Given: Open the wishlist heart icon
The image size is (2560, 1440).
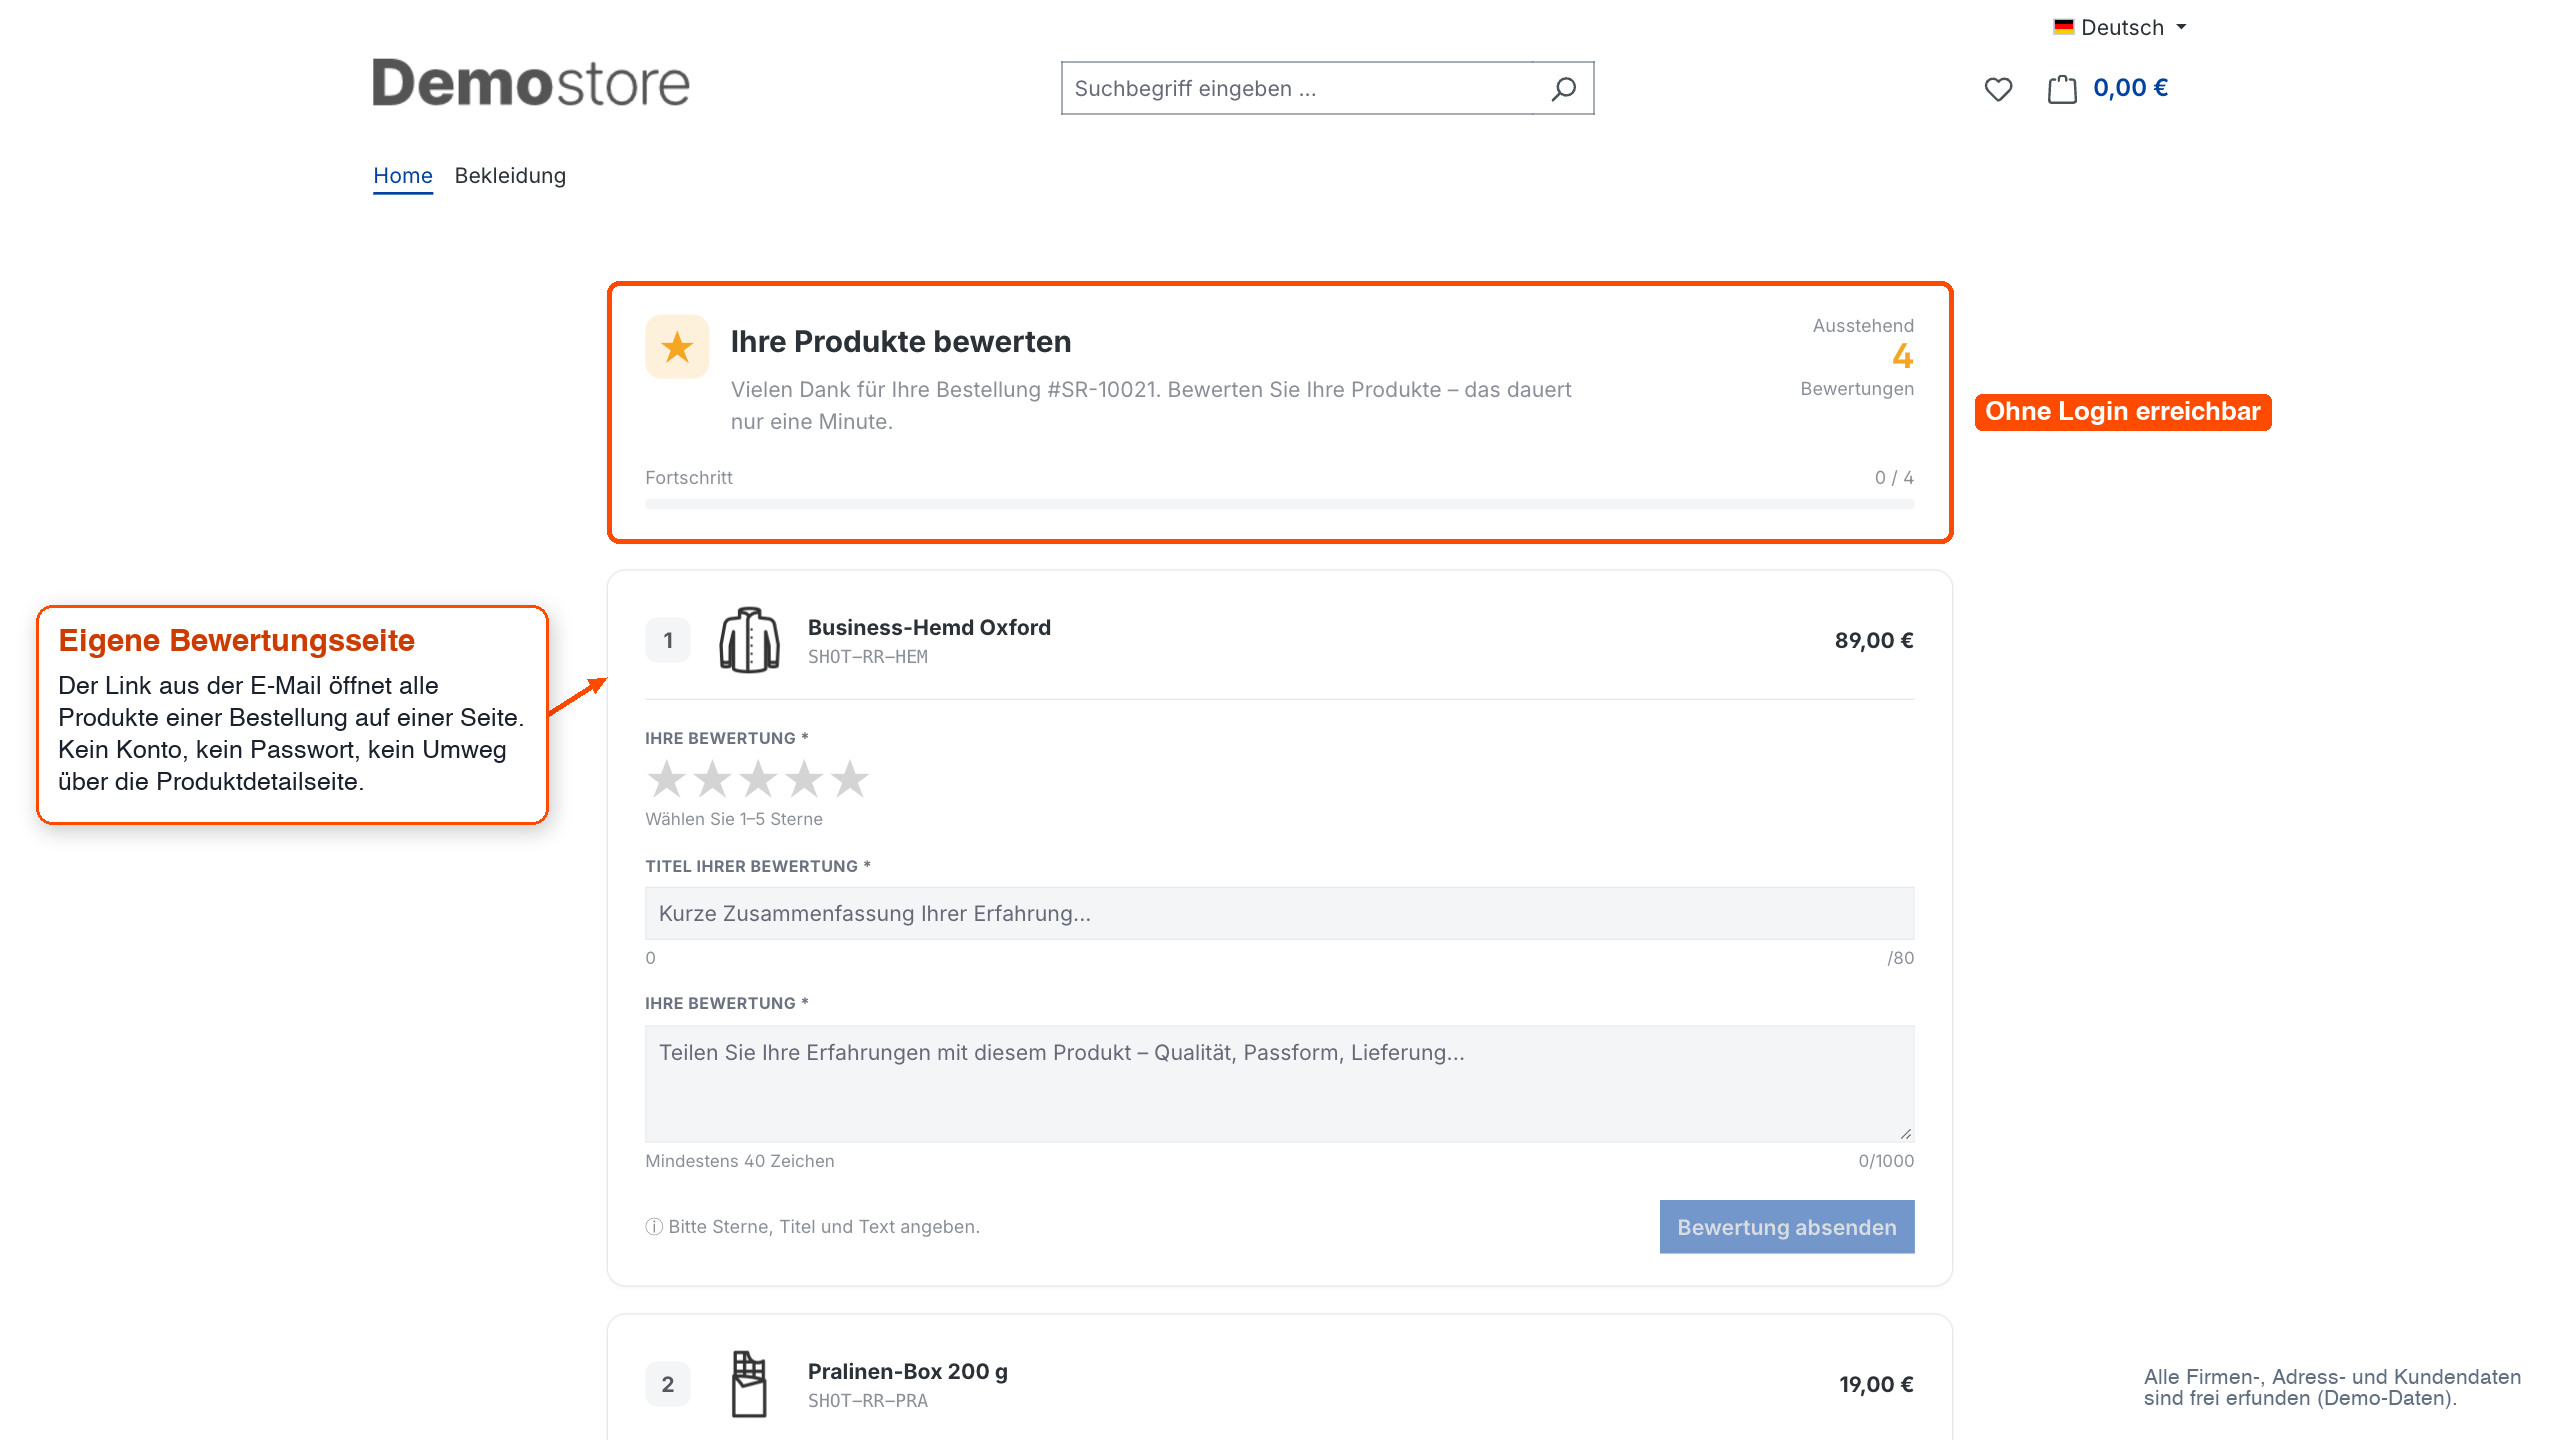Looking at the screenshot, I should 1998,89.
